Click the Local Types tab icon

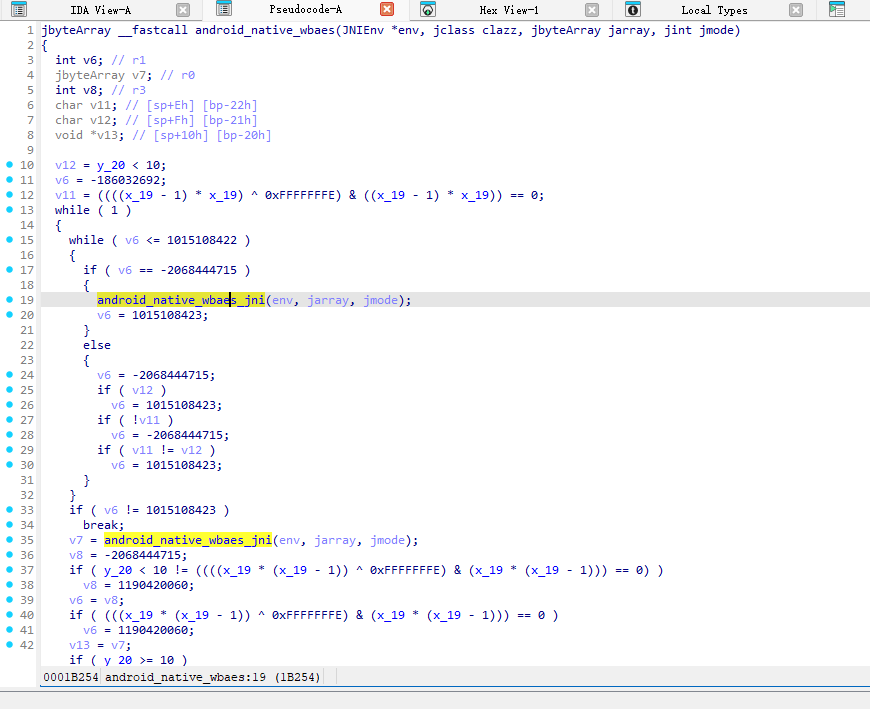pyautogui.click(x=633, y=9)
